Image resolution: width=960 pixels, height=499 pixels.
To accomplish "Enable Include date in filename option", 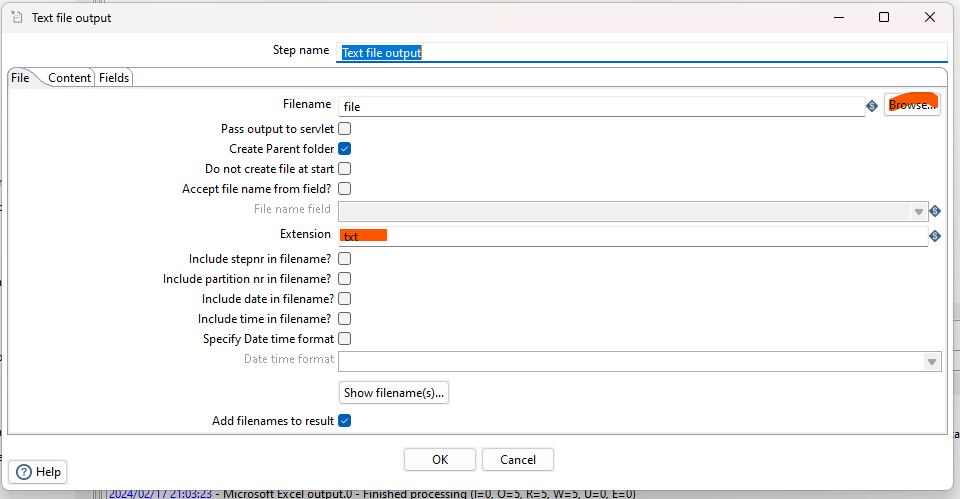I will click(344, 299).
